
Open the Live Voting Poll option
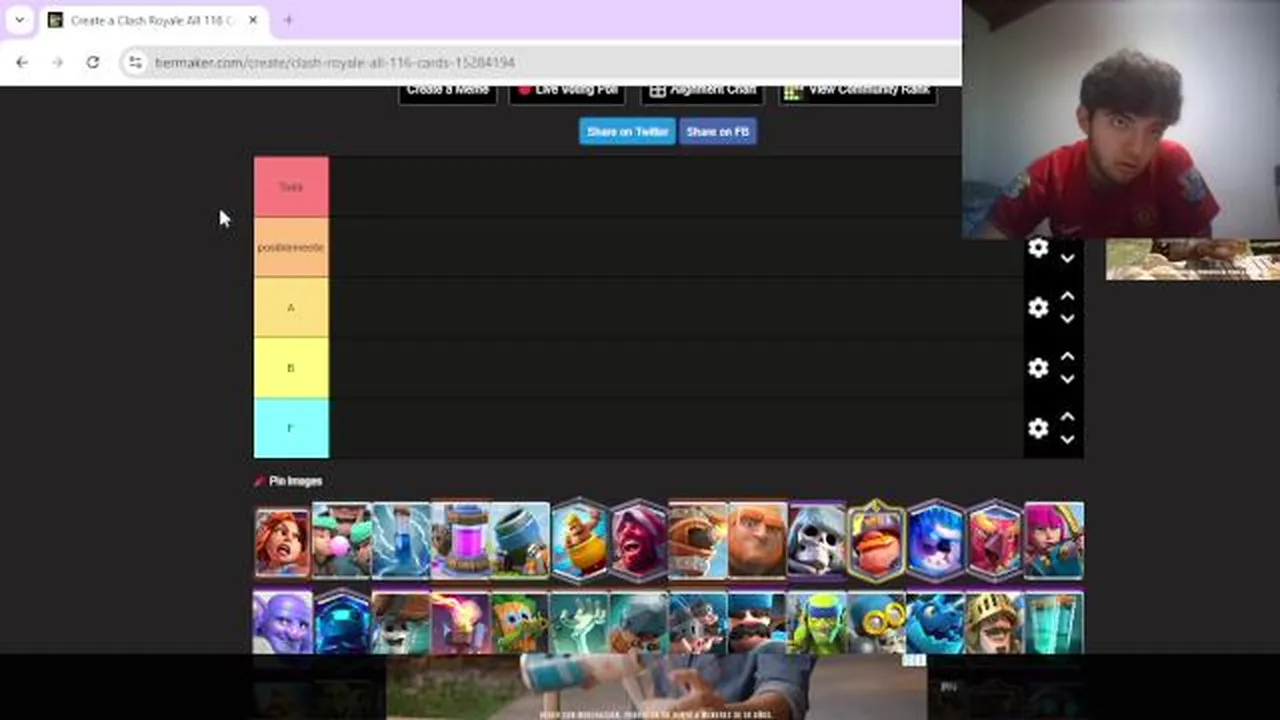pyautogui.click(x=567, y=92)
